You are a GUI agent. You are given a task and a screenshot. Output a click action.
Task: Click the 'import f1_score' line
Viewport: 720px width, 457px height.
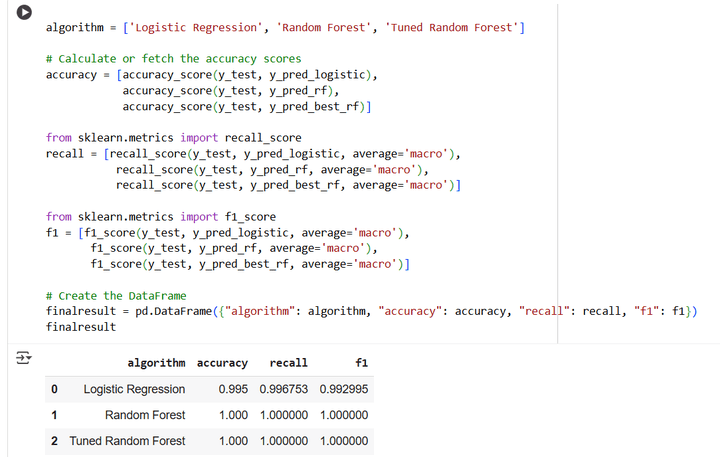pos(161,217)
